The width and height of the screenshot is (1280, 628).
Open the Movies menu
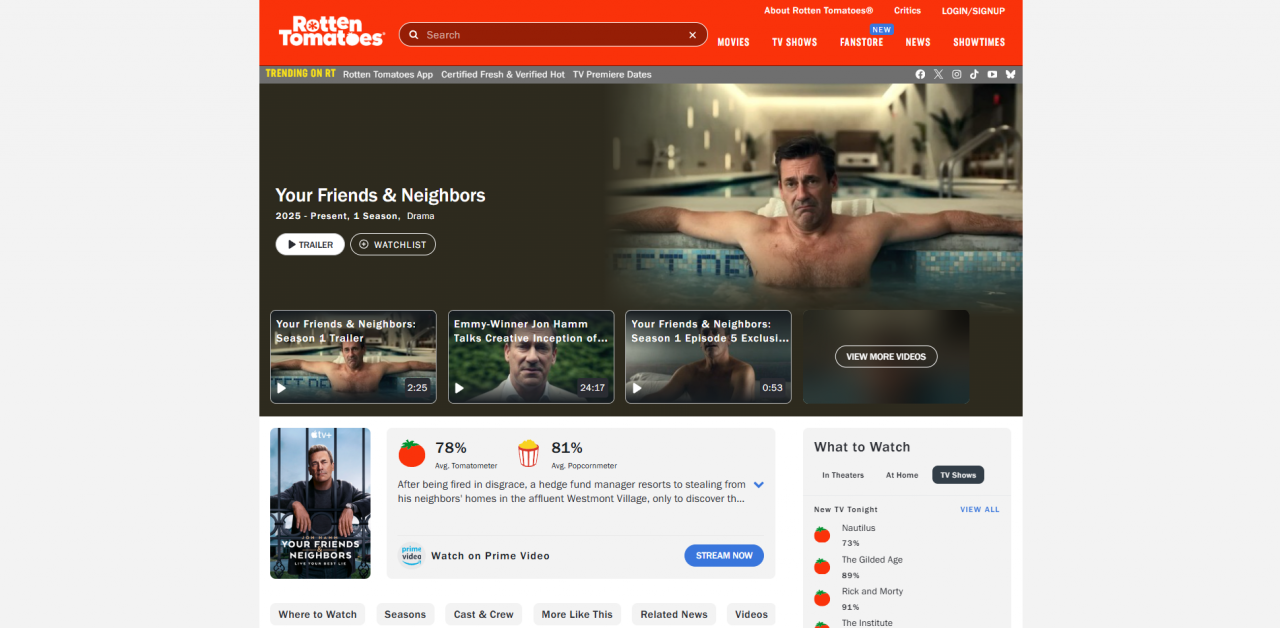(733, 42)
